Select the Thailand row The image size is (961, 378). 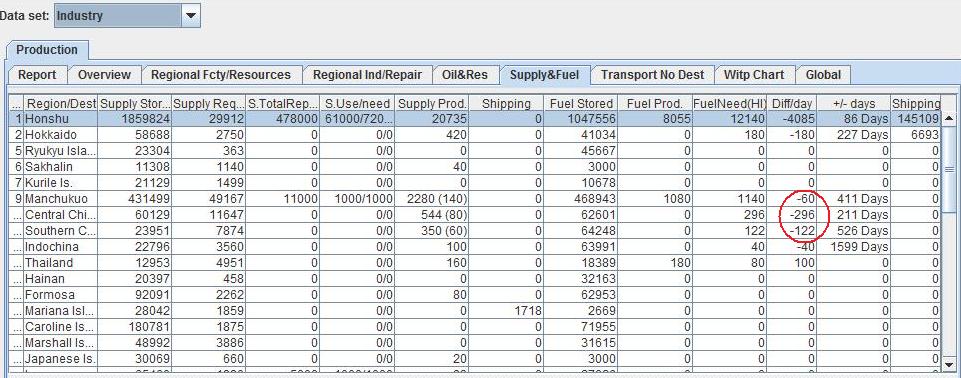[x=475, y=262]
